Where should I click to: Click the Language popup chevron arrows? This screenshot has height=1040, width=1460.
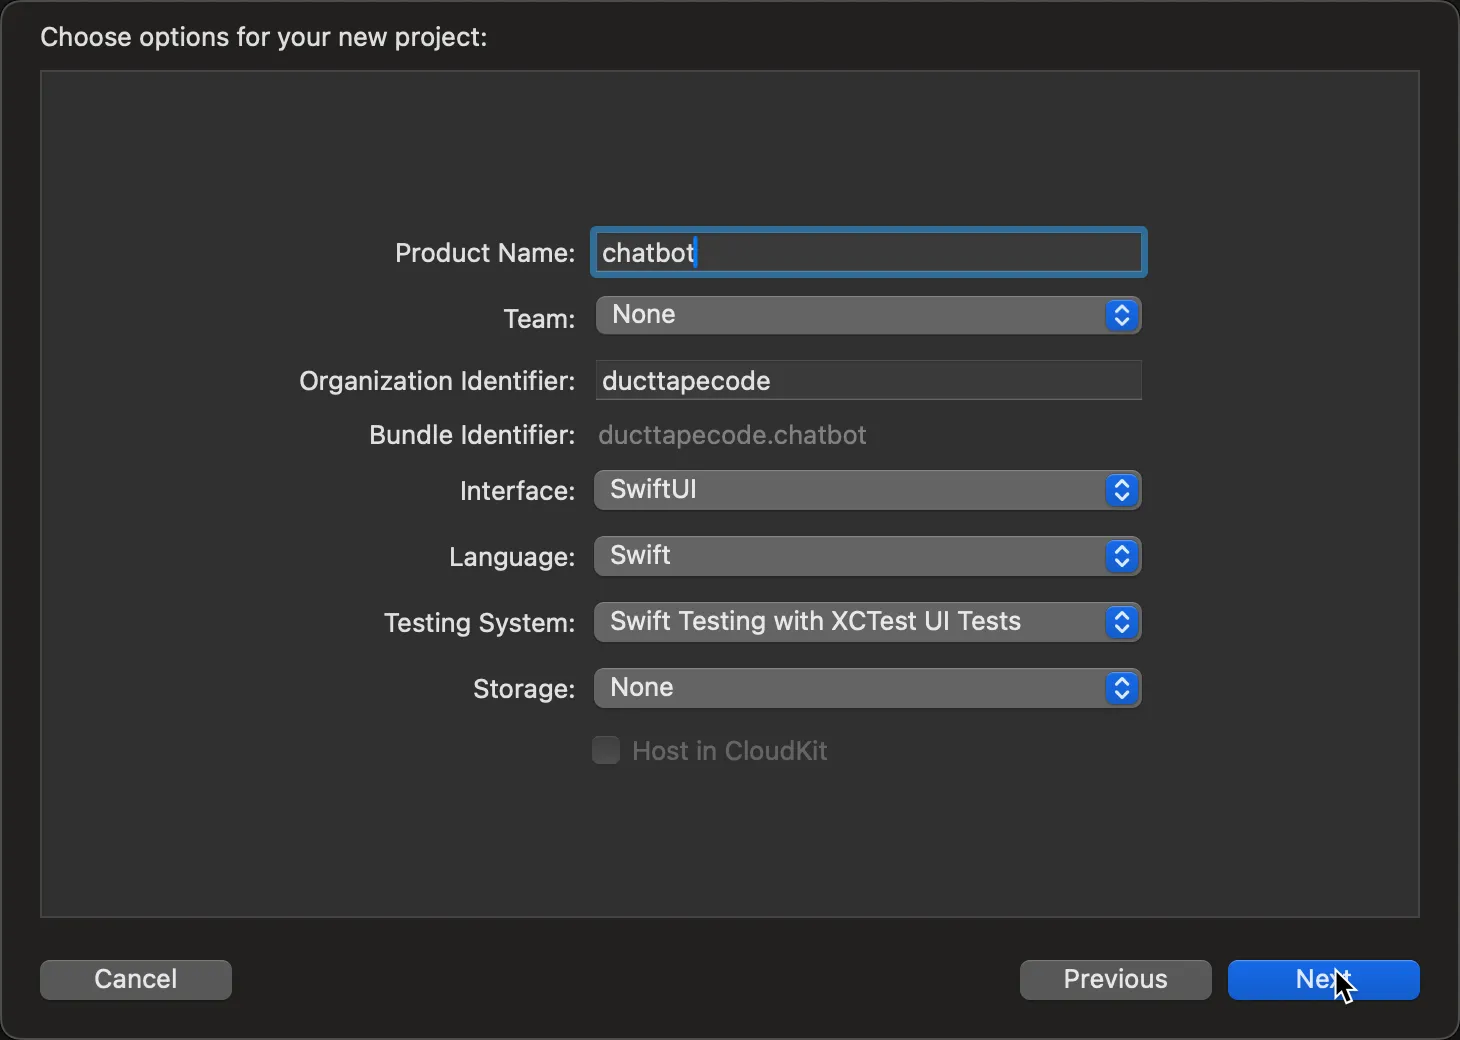tap(1121, 557)
